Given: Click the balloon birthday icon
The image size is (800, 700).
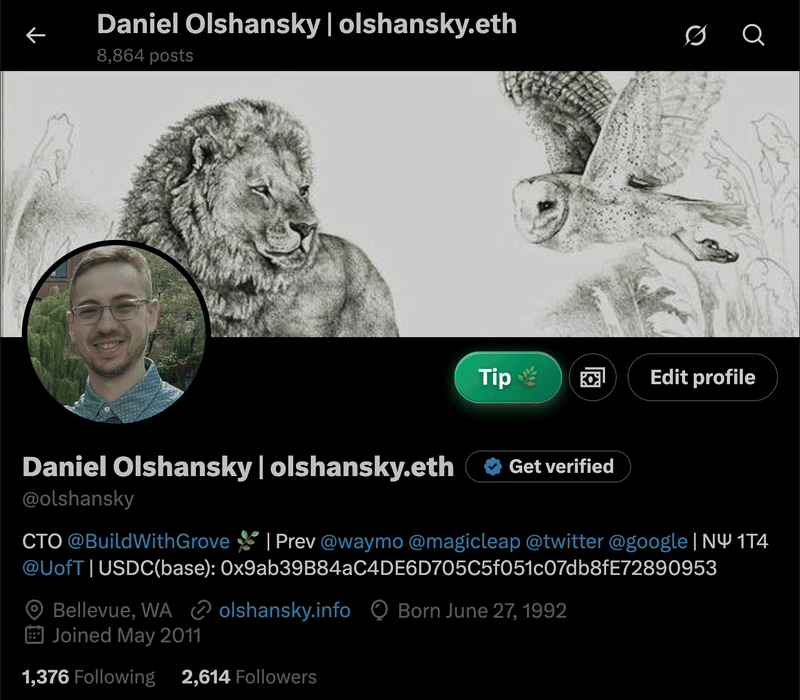Looking at the screenshot, I should pos(379,610).
